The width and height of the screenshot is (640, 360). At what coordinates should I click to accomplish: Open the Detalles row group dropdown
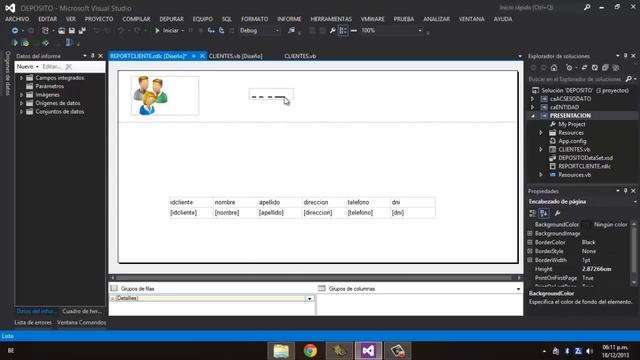coord(309,298)
